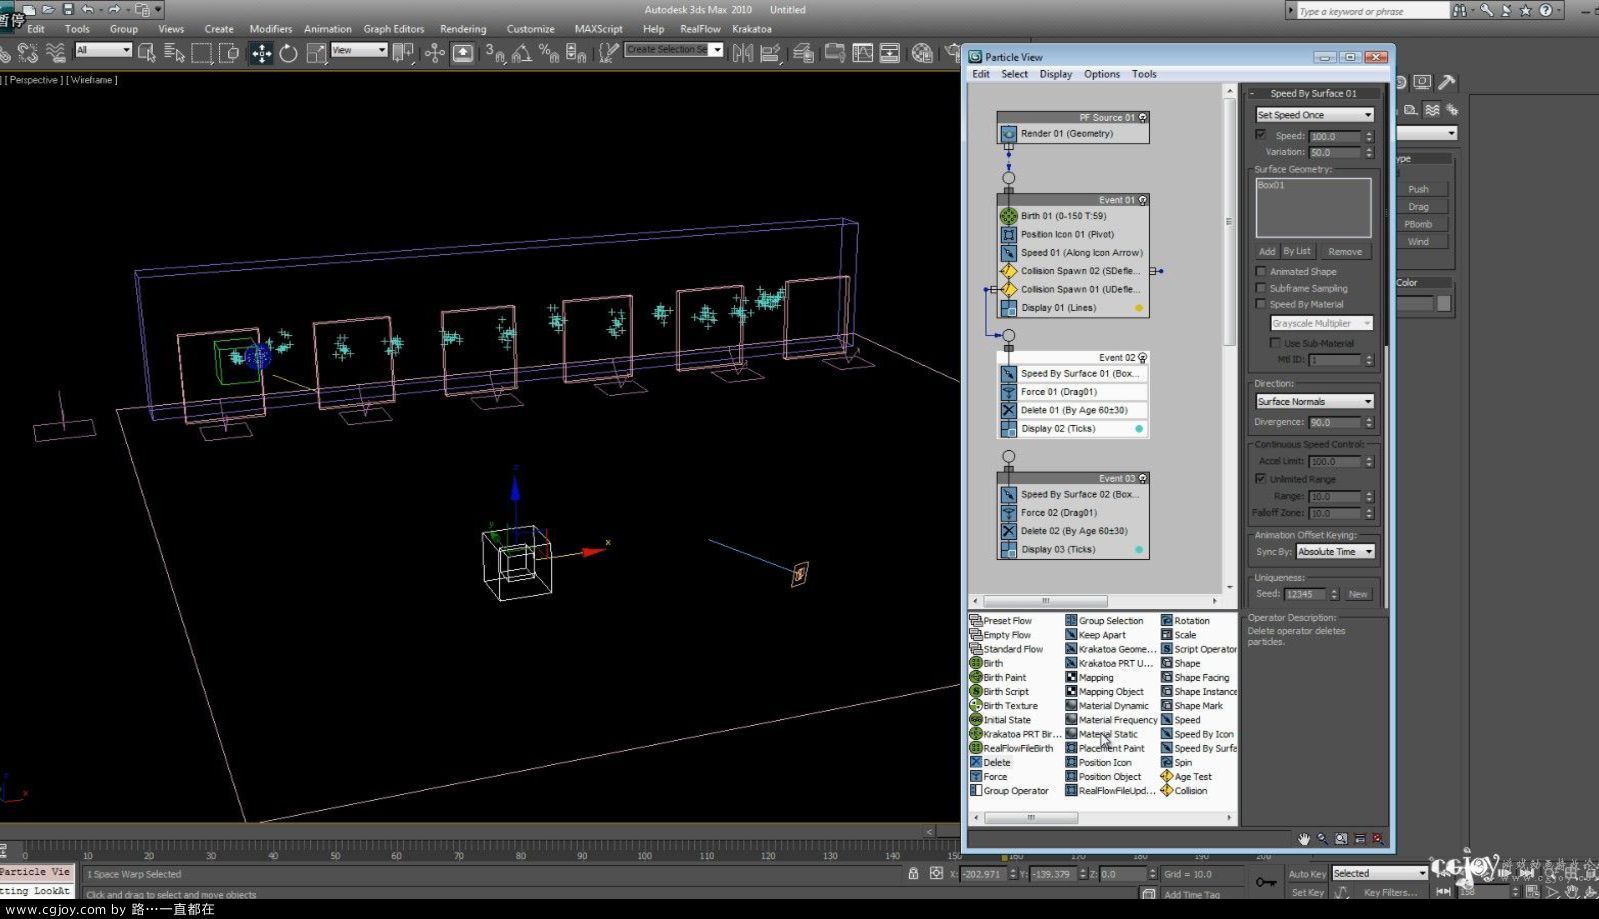This screenshot has width=1599, height=919.
Task: Enable the Animated Shape checkbox
Action: pos(1261,271)
